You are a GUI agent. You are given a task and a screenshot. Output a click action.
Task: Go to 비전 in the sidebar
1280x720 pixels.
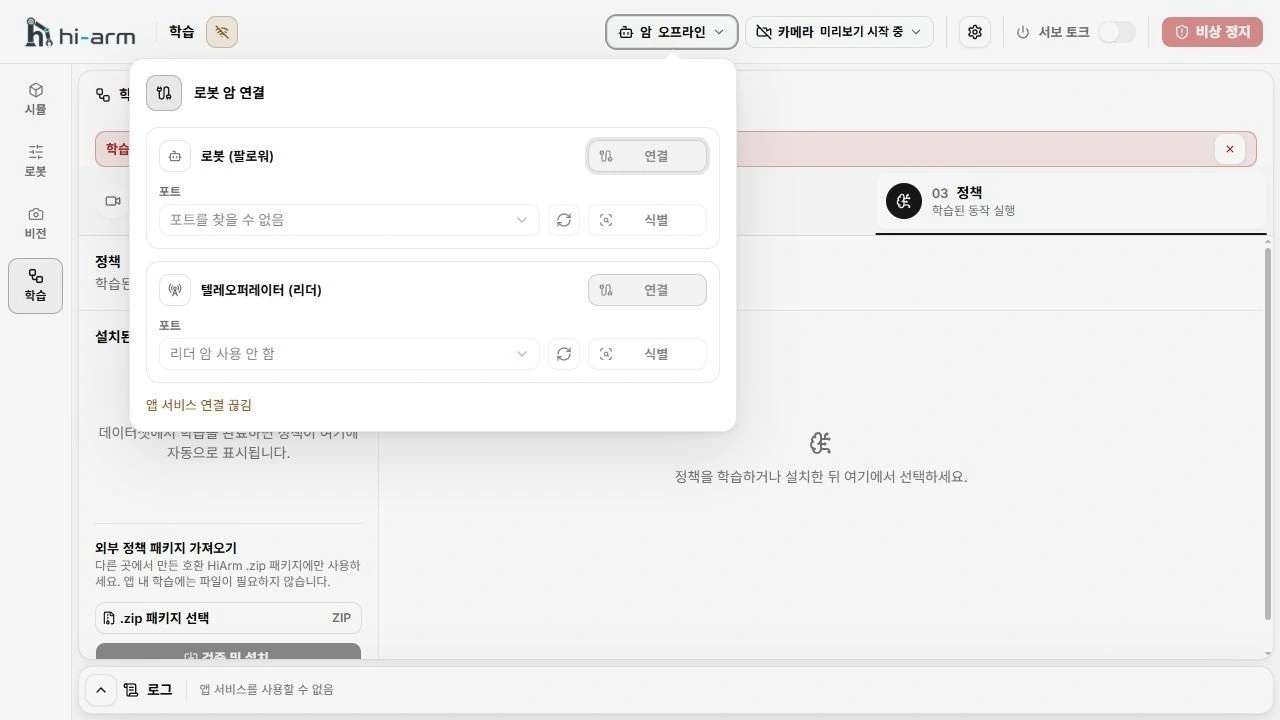tap(36, 223)
